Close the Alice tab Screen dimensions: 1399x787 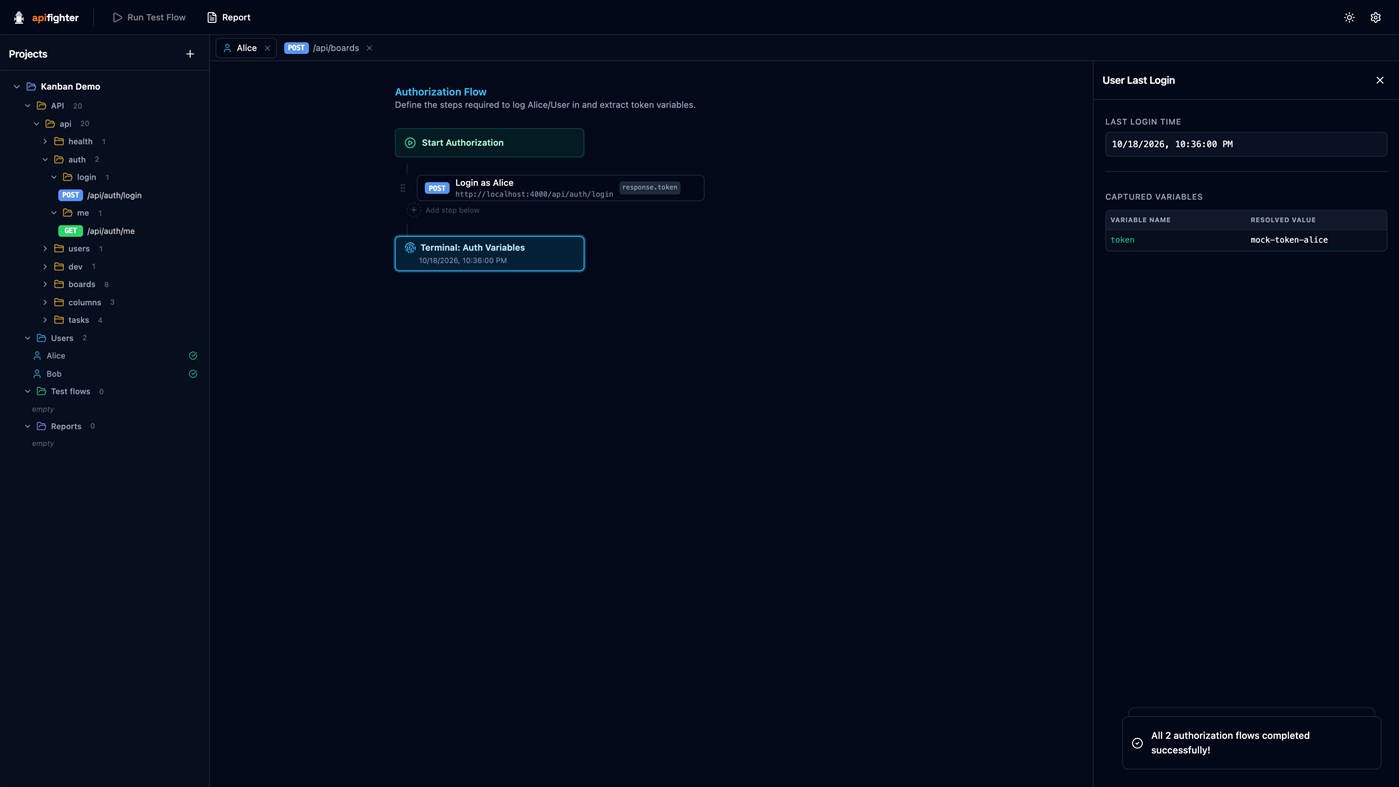point(267,48)
